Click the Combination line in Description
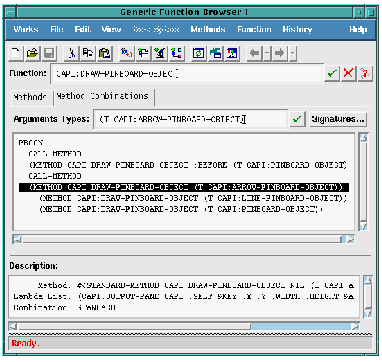The image size is (382, 362). point(65,308)
